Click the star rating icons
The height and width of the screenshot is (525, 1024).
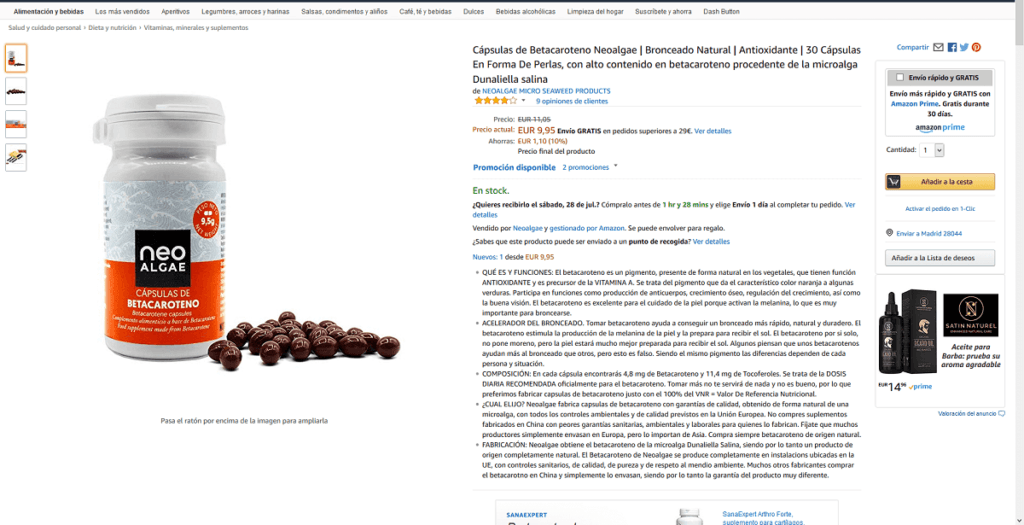click(x=495, y=101)
